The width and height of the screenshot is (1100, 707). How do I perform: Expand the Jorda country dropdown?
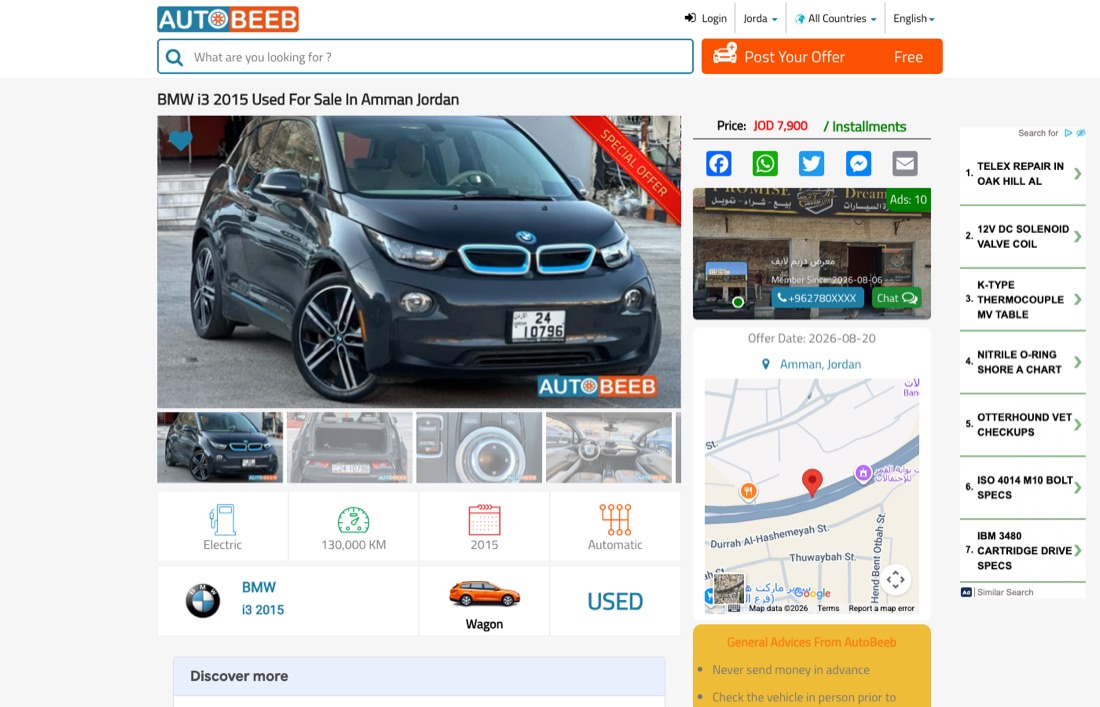[x=760, y=18]
